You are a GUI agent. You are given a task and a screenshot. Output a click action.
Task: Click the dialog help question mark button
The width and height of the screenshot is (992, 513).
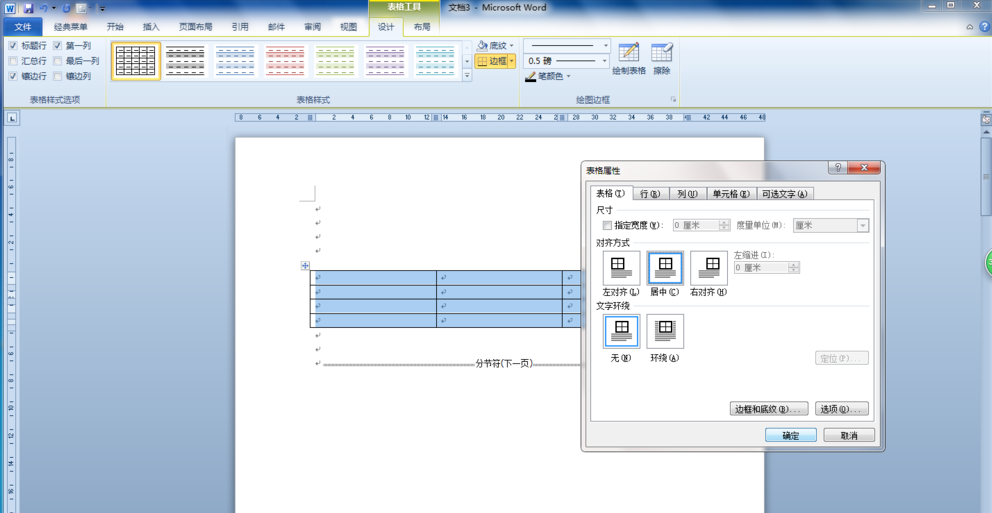tap(838, 168)
